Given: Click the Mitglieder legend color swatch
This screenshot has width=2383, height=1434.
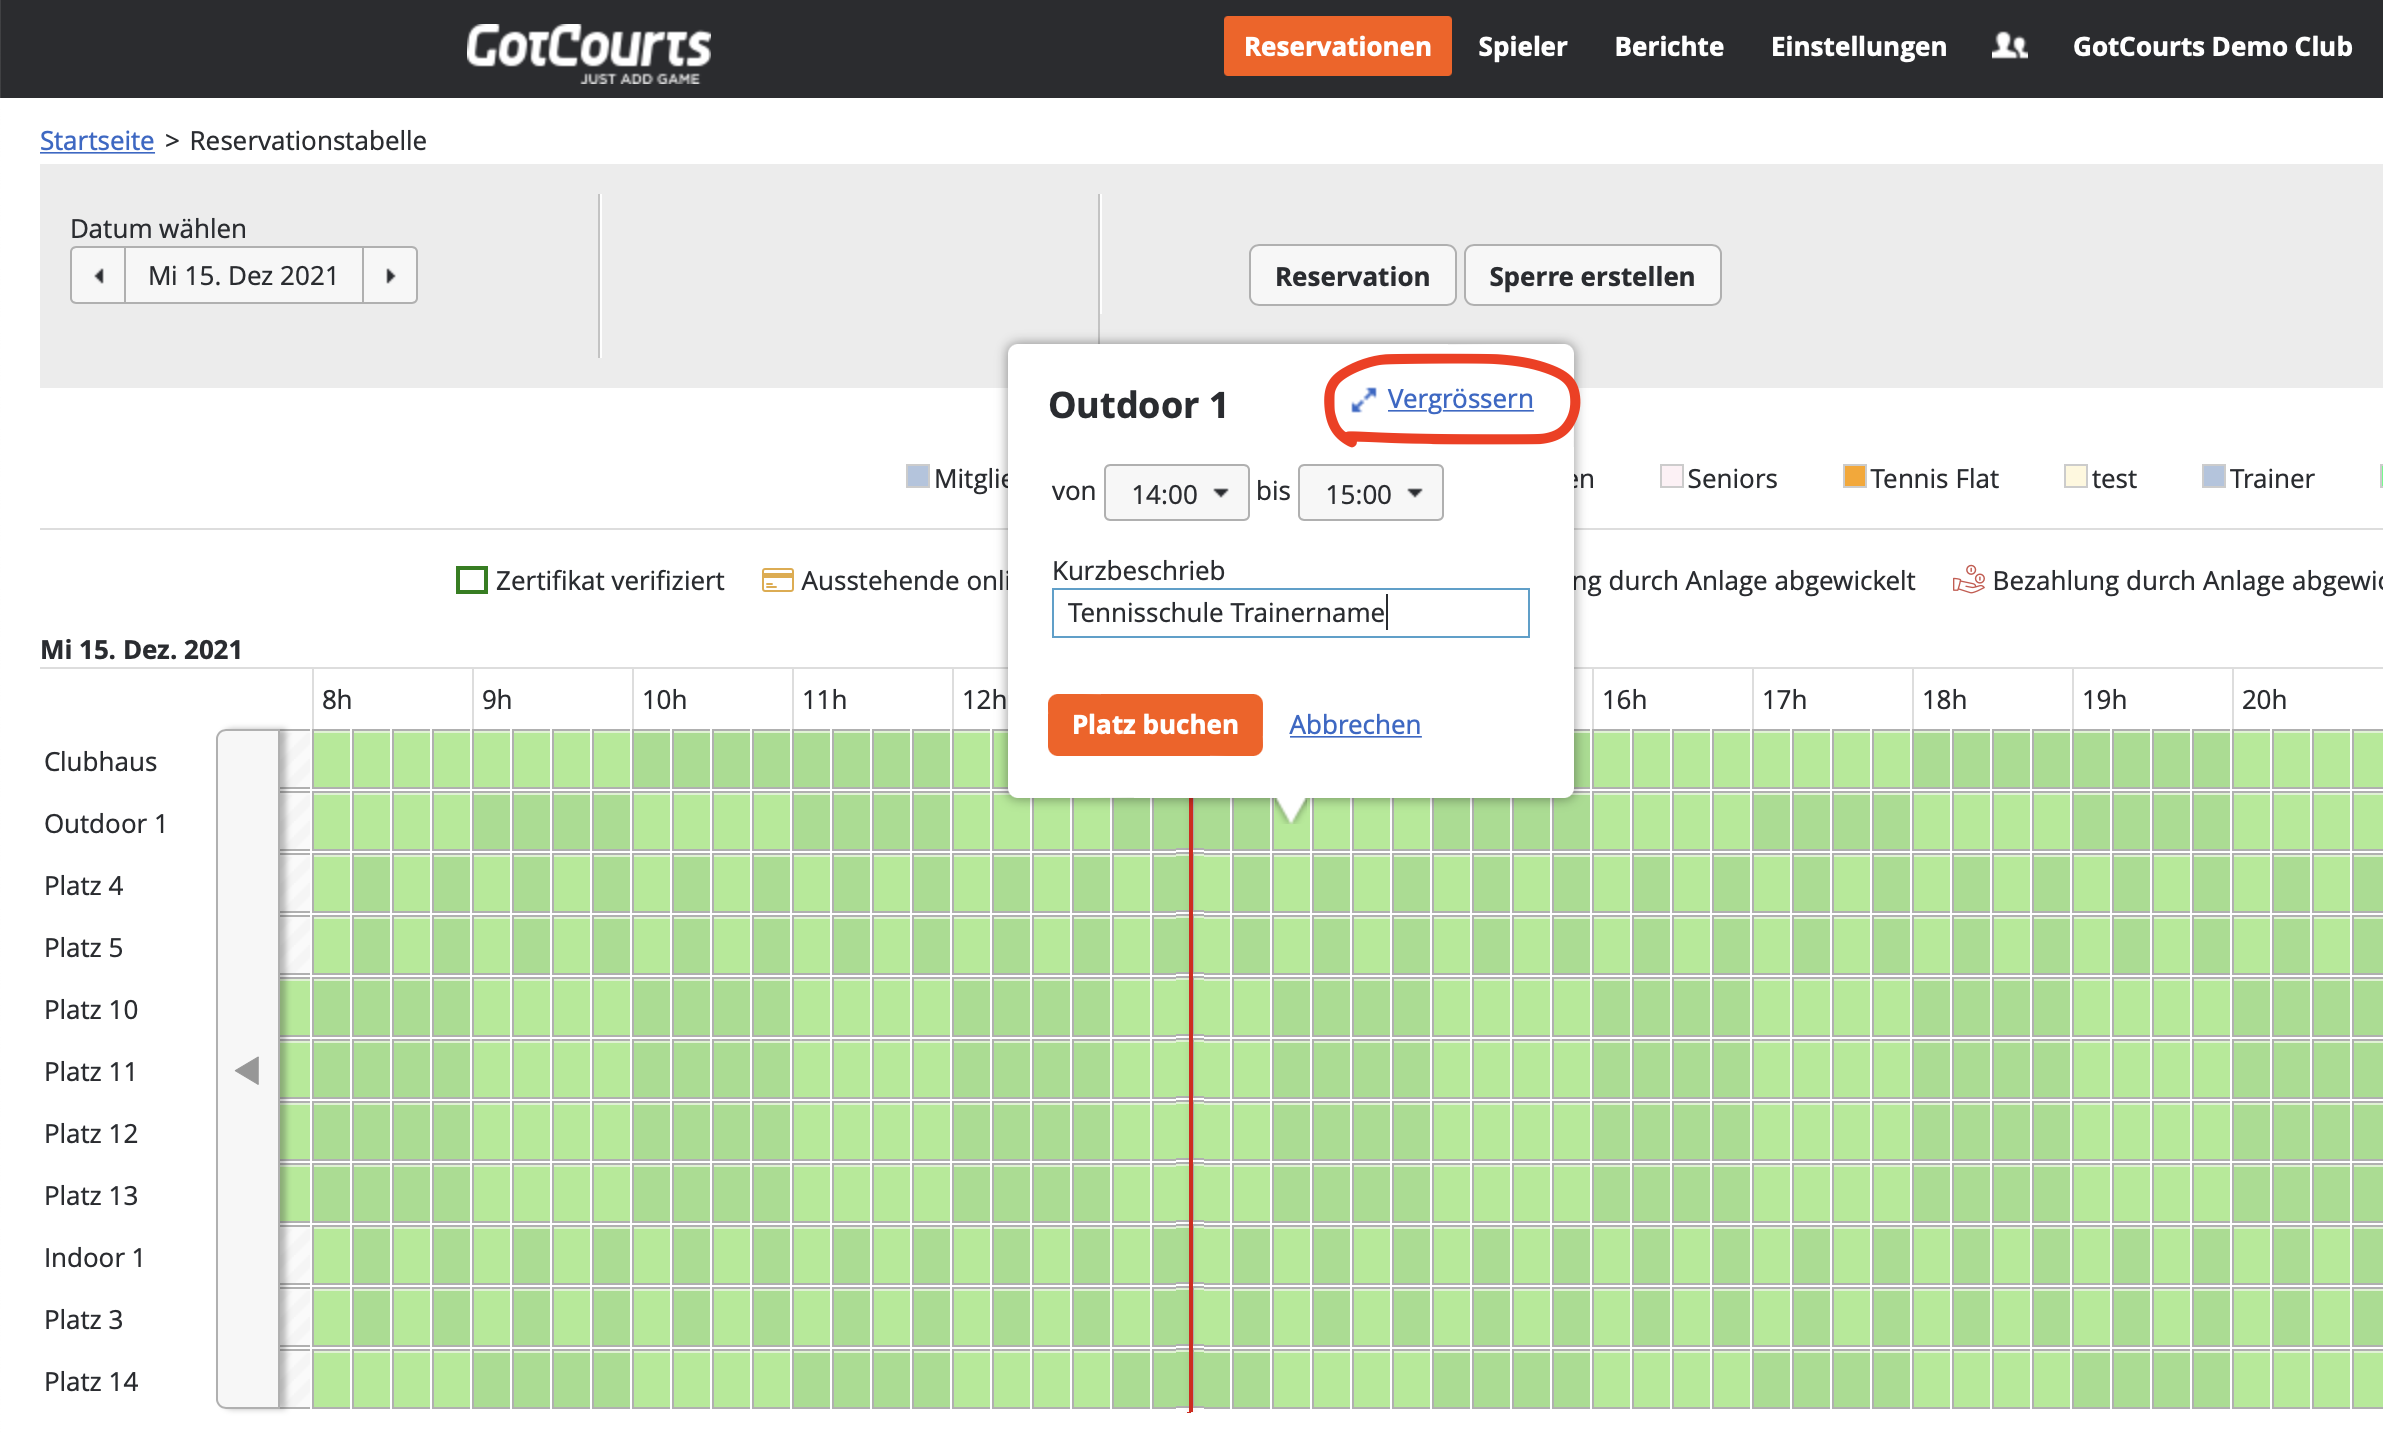Looking at the screenshot, I should (917, 476).
